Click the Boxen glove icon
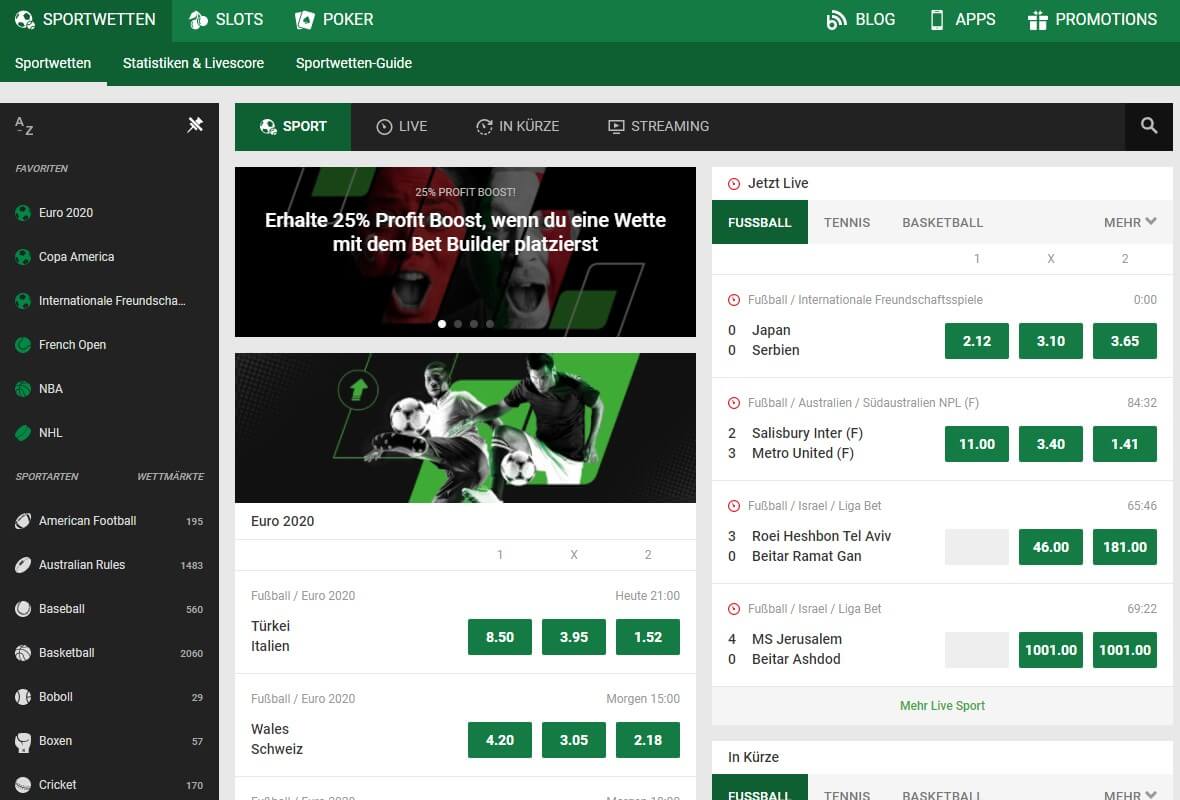Viewport: 1180px width, 800px height. click(23, 741)
